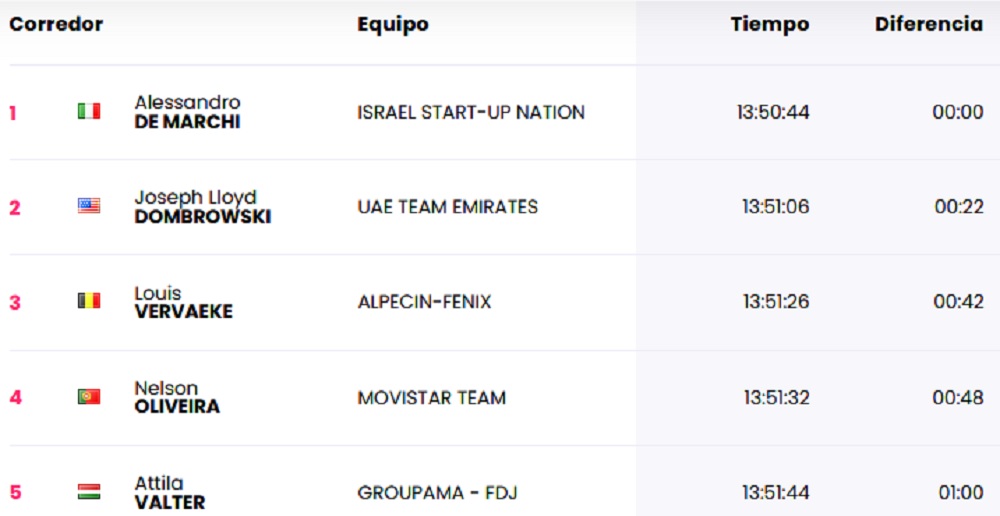Click the Tiempo column header
Image resolution: width=1000 pixels, height=516 pixels.
[769, 25]
